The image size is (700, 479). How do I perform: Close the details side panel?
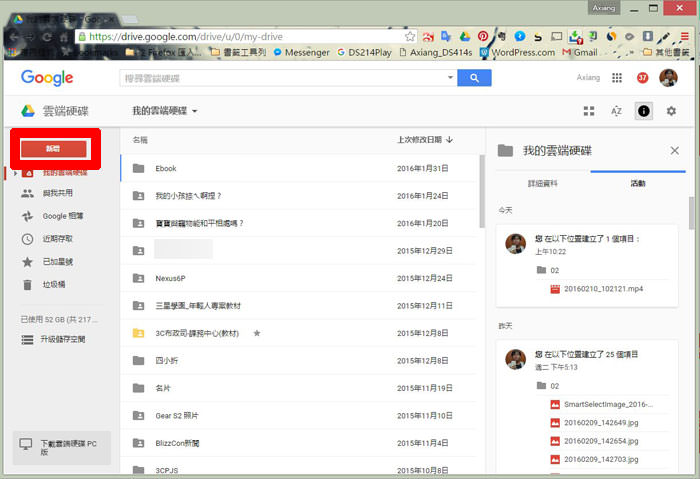674,151
